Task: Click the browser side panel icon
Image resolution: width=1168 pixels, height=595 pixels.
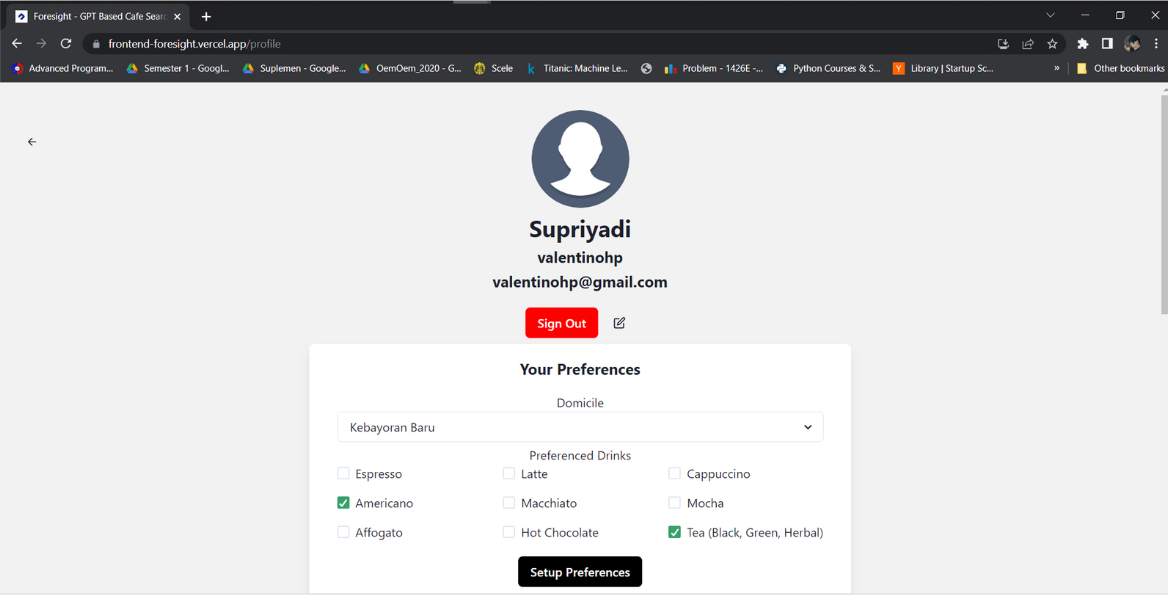Action: tap(1107, 44)
